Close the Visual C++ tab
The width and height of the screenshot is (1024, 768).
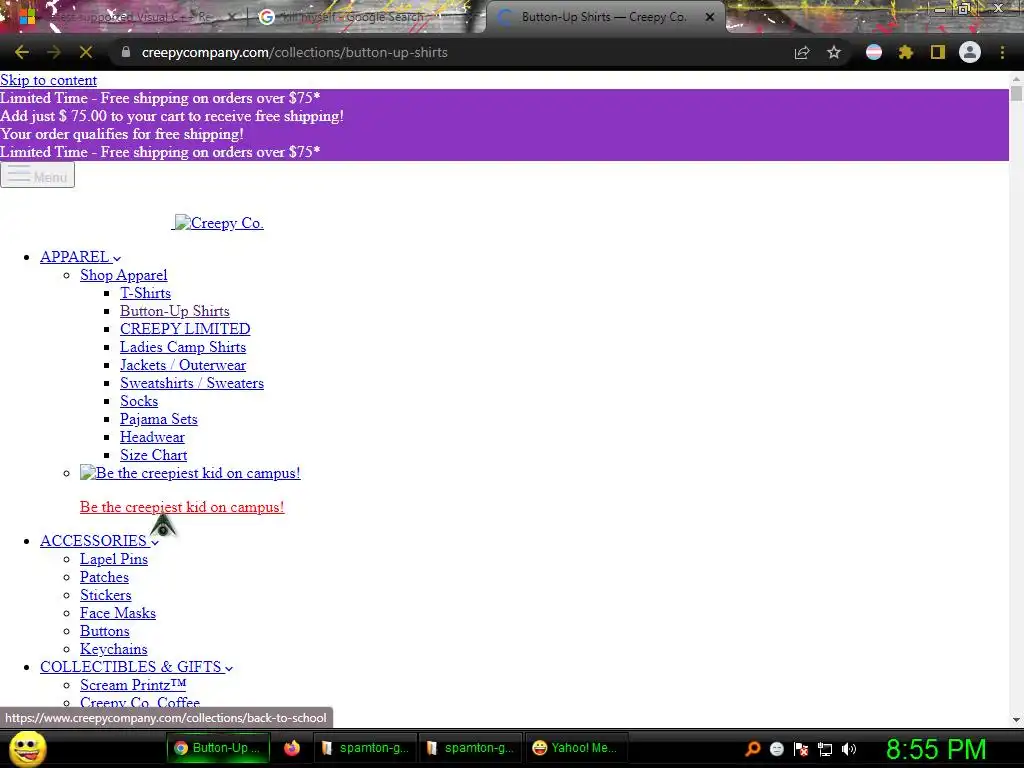coord(231,17)
